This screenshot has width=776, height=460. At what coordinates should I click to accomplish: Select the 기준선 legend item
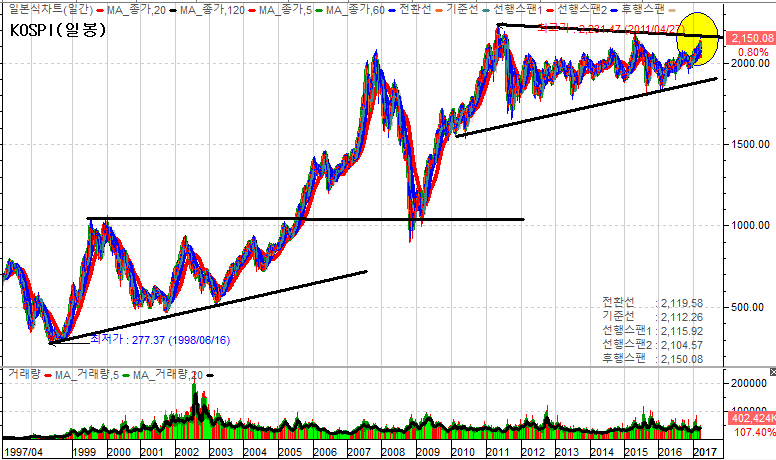click(x=467, y=9)
